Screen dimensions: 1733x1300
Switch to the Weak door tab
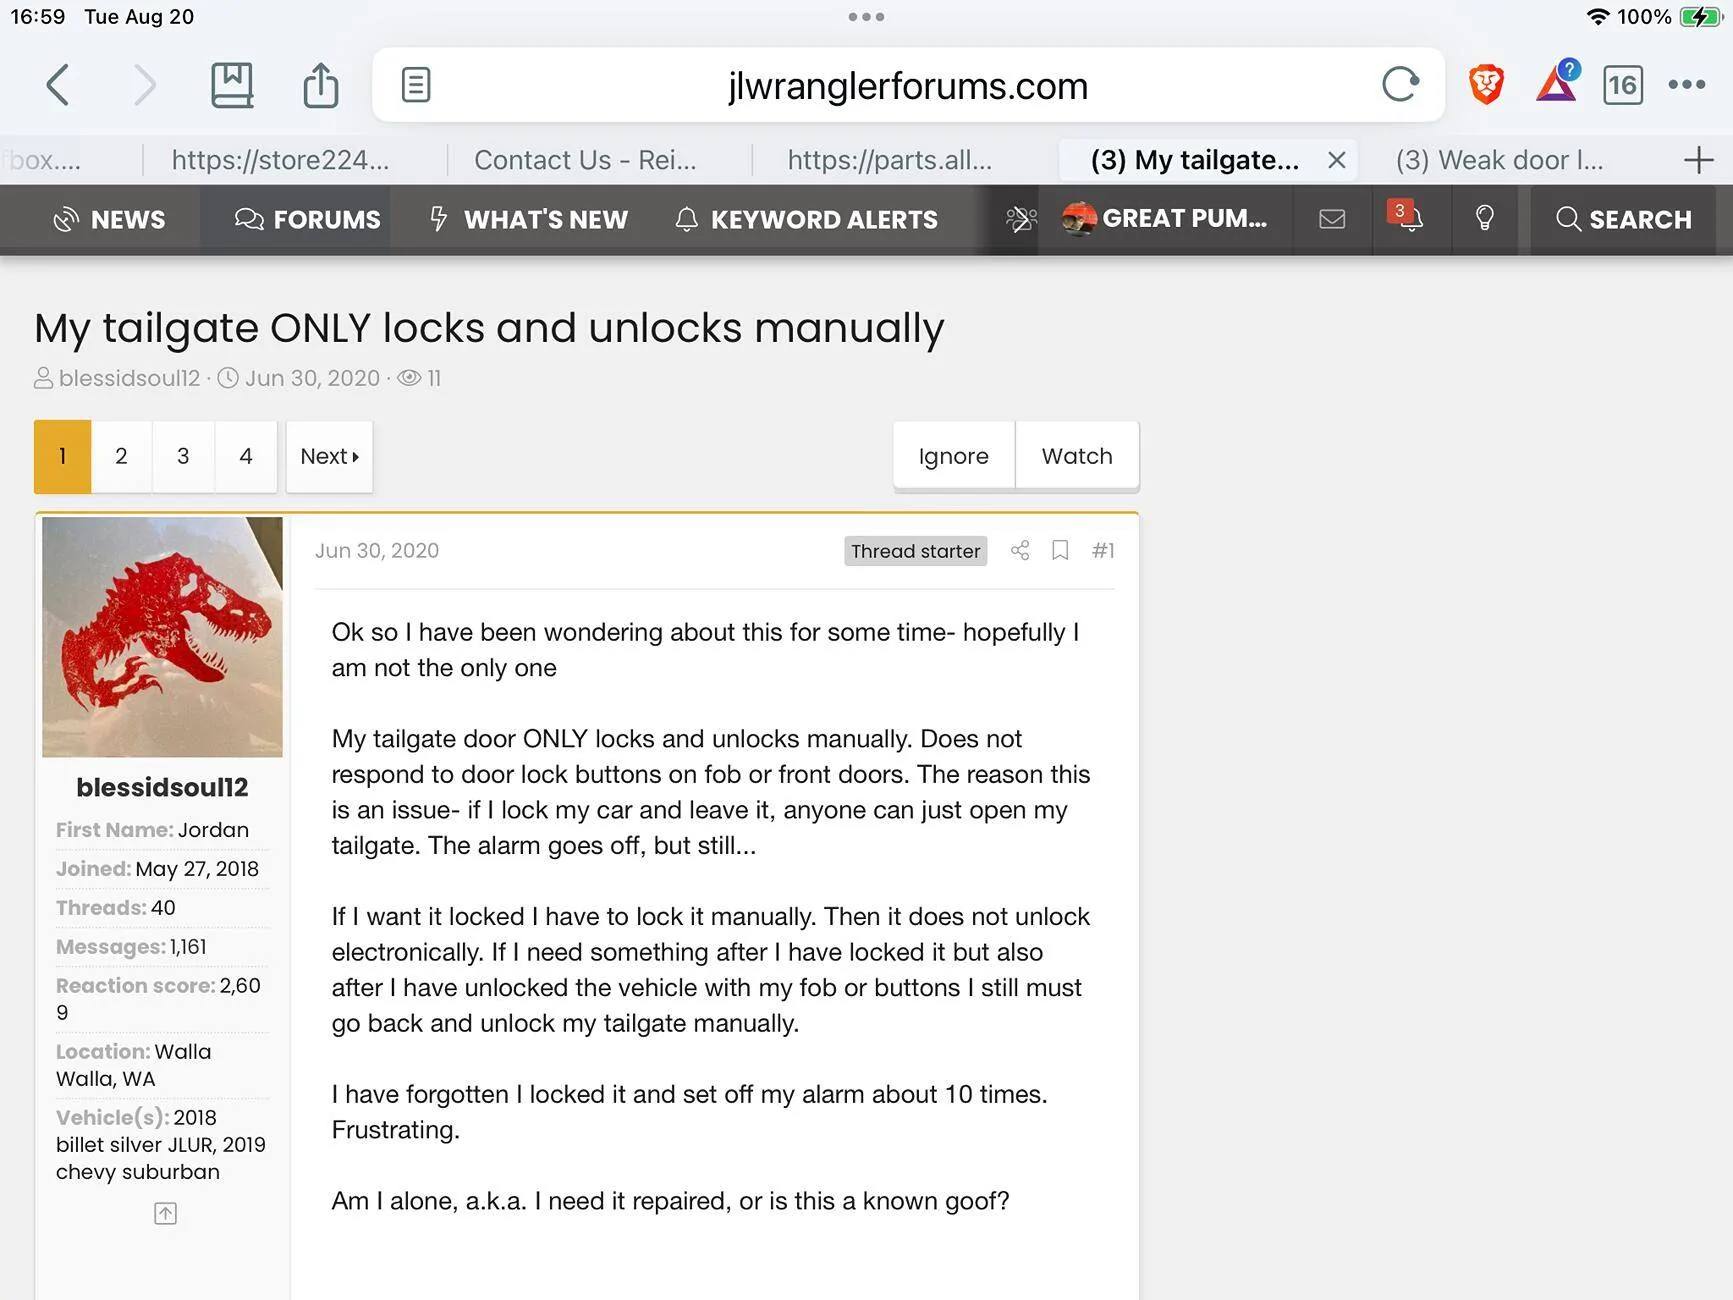(1499, 160)
